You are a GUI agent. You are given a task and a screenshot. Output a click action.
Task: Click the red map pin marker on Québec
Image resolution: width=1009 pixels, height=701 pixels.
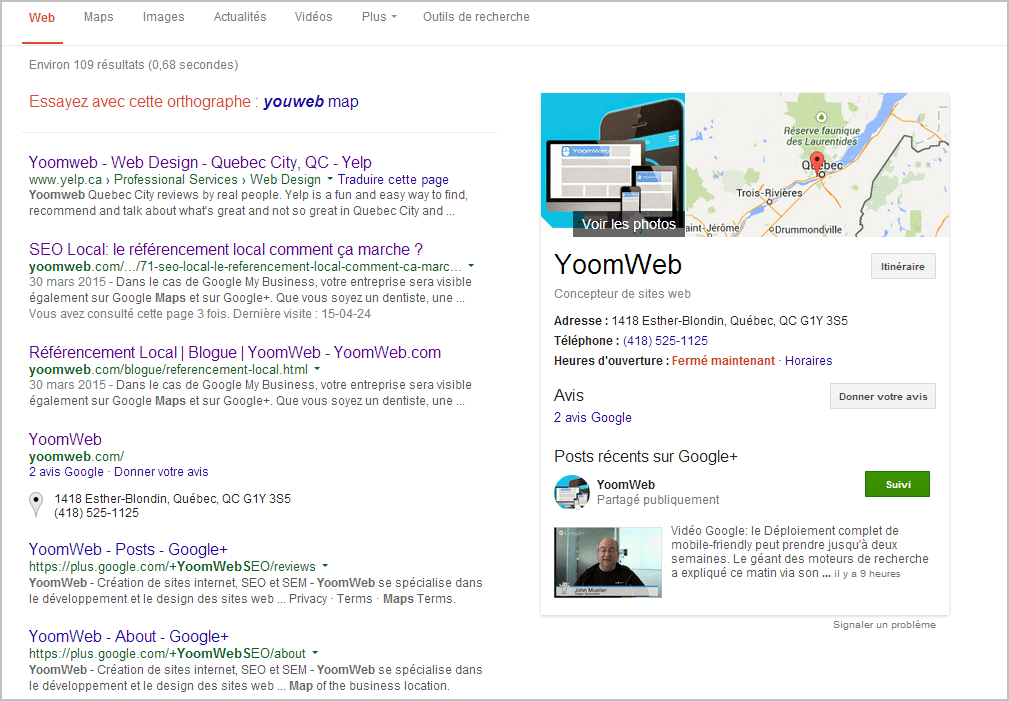[x=816, y=163]
